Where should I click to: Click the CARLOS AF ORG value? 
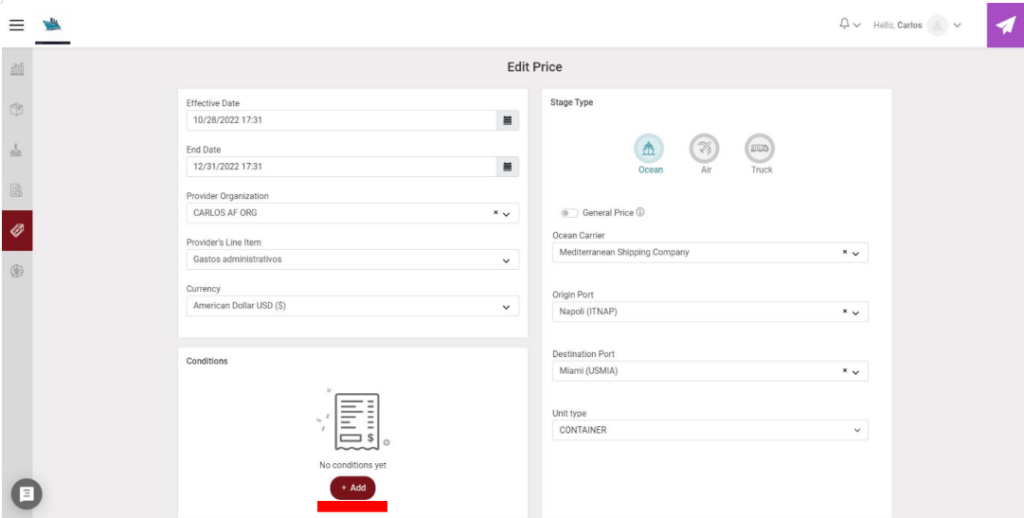[225, 213]
